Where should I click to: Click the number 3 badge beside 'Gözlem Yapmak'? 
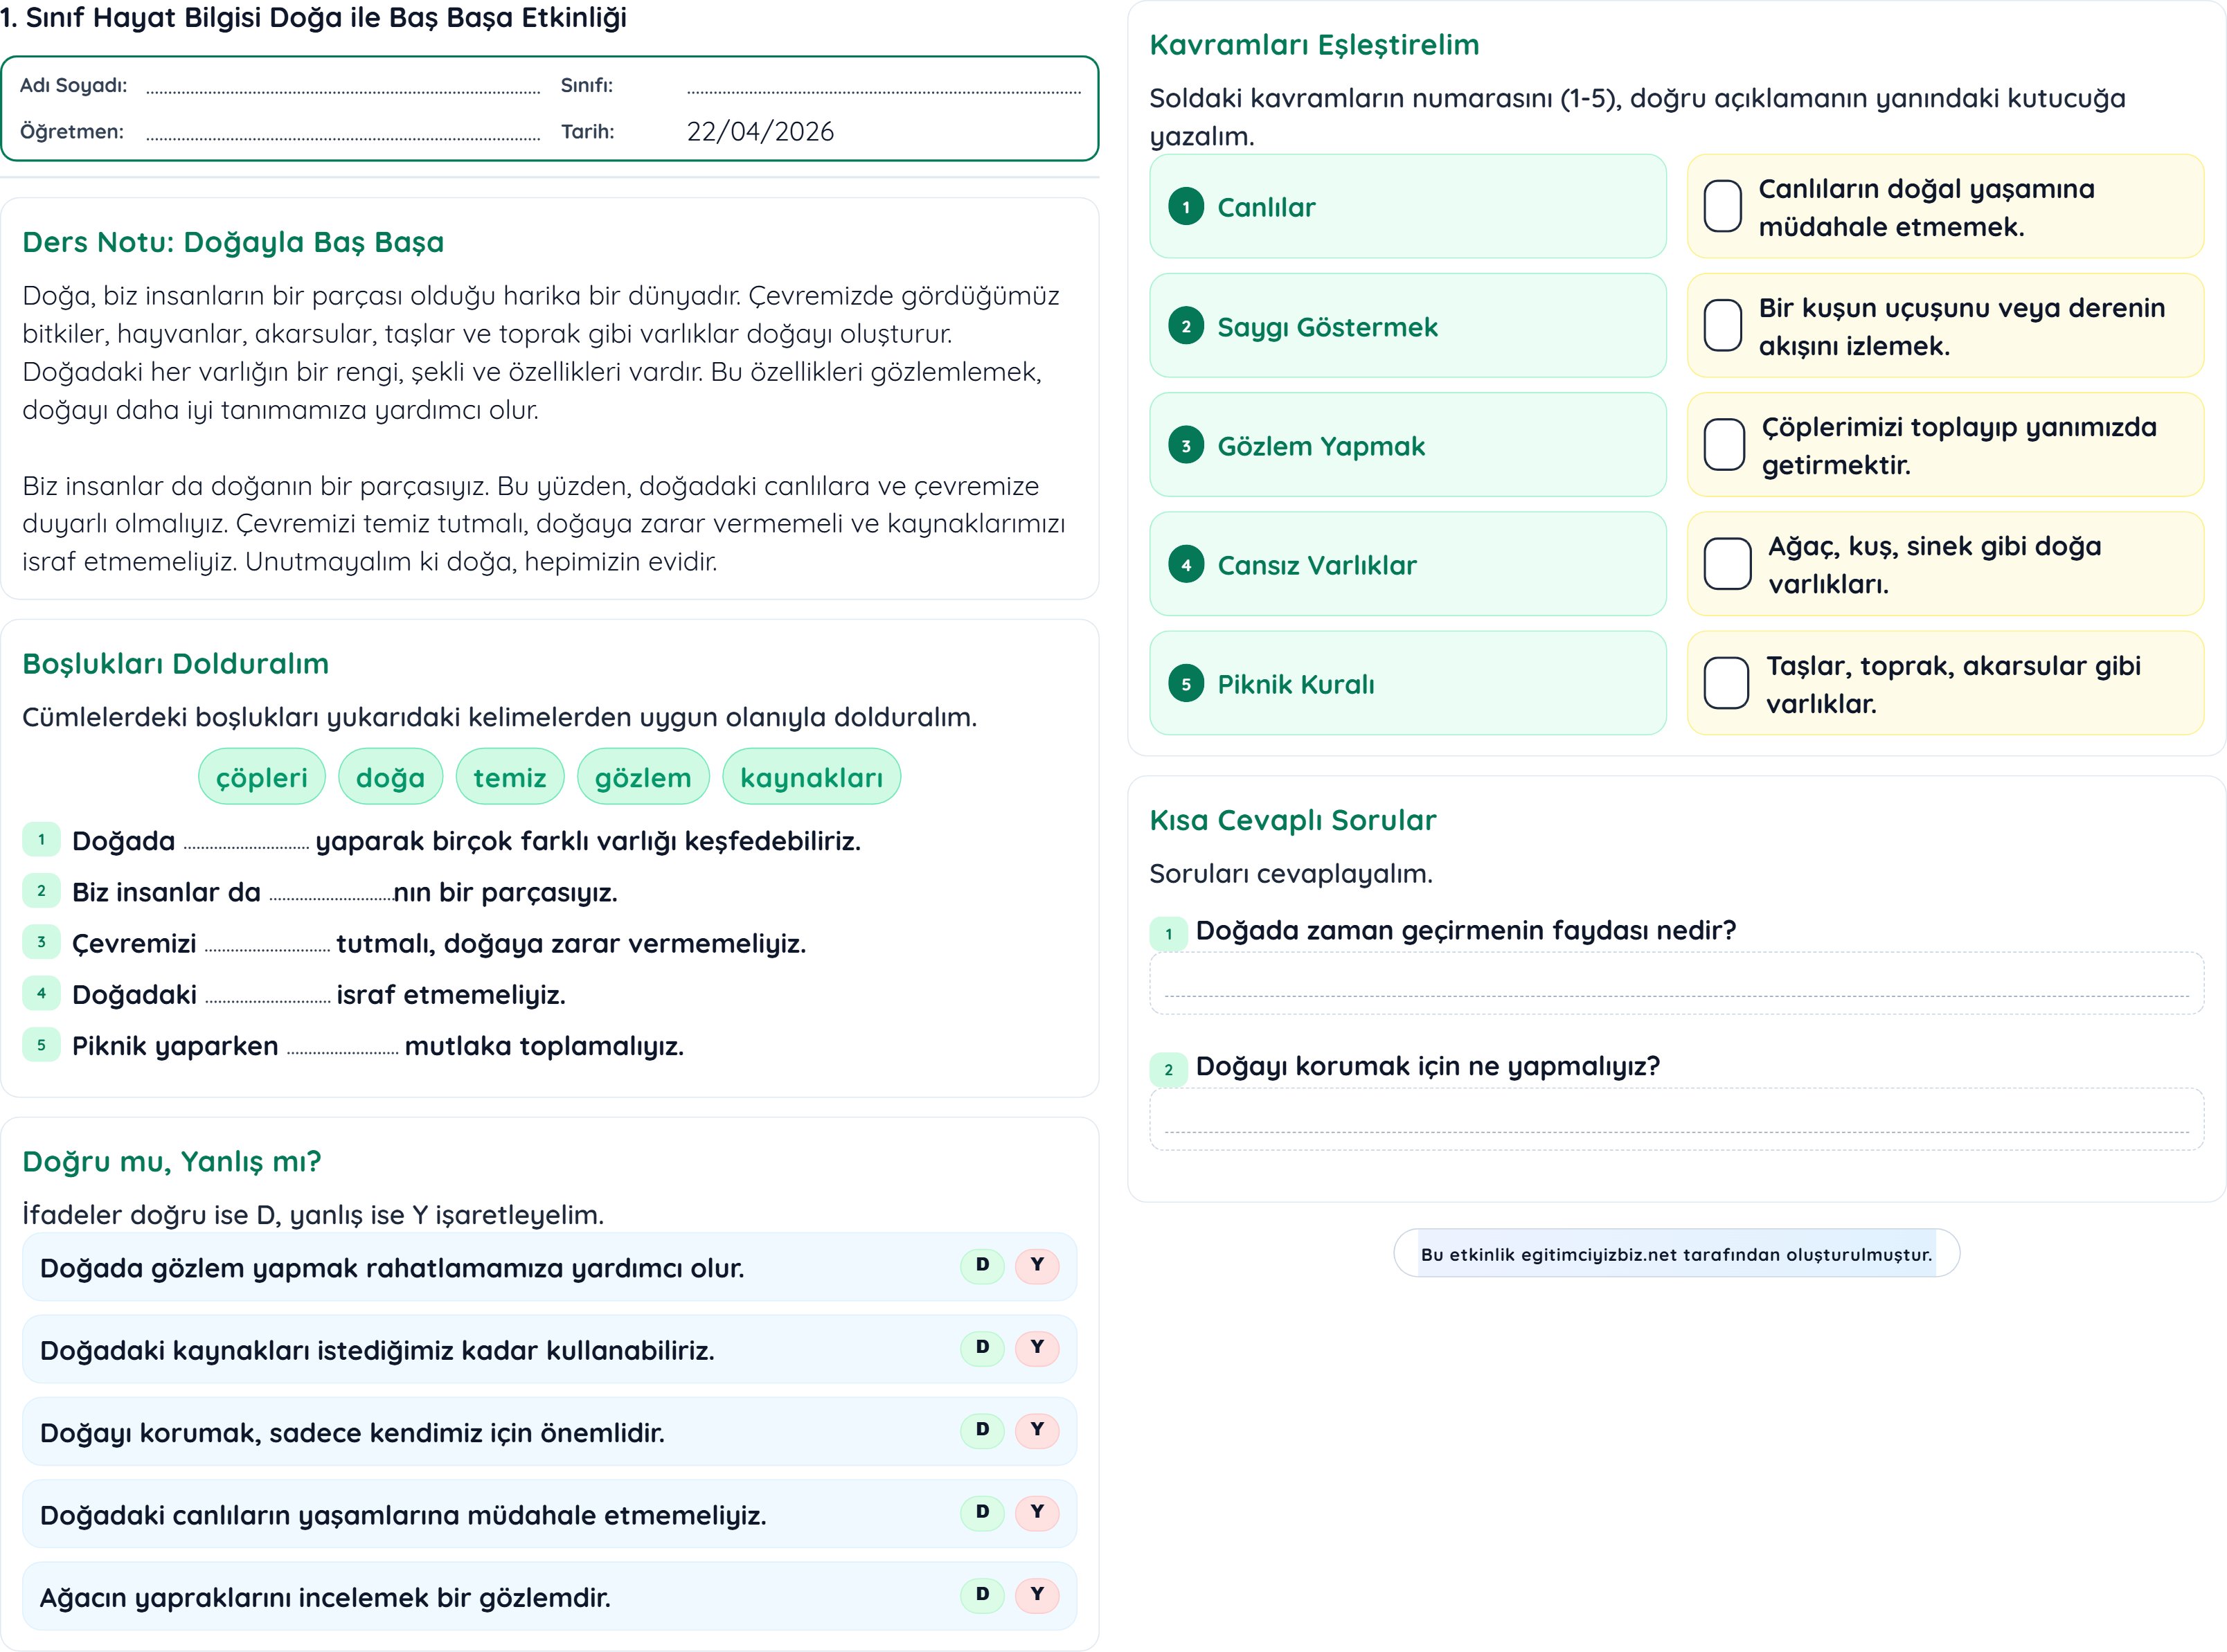click(1186, 446)
